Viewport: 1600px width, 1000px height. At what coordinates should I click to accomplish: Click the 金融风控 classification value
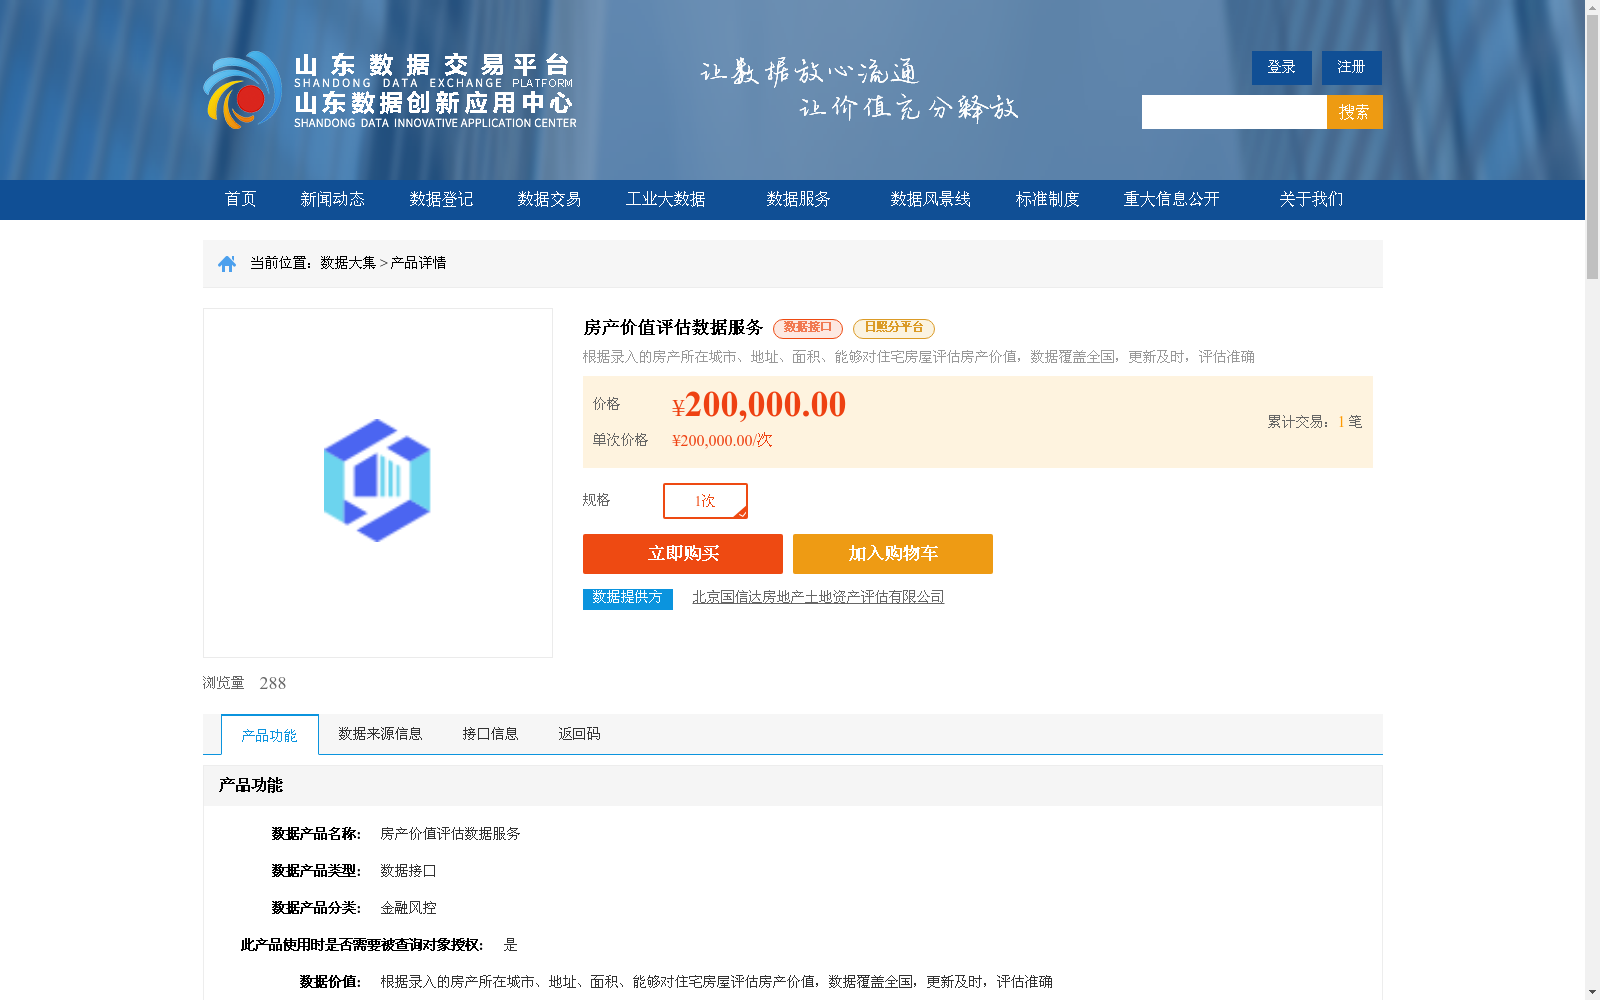pyautogui.click(x=408, y=908)
